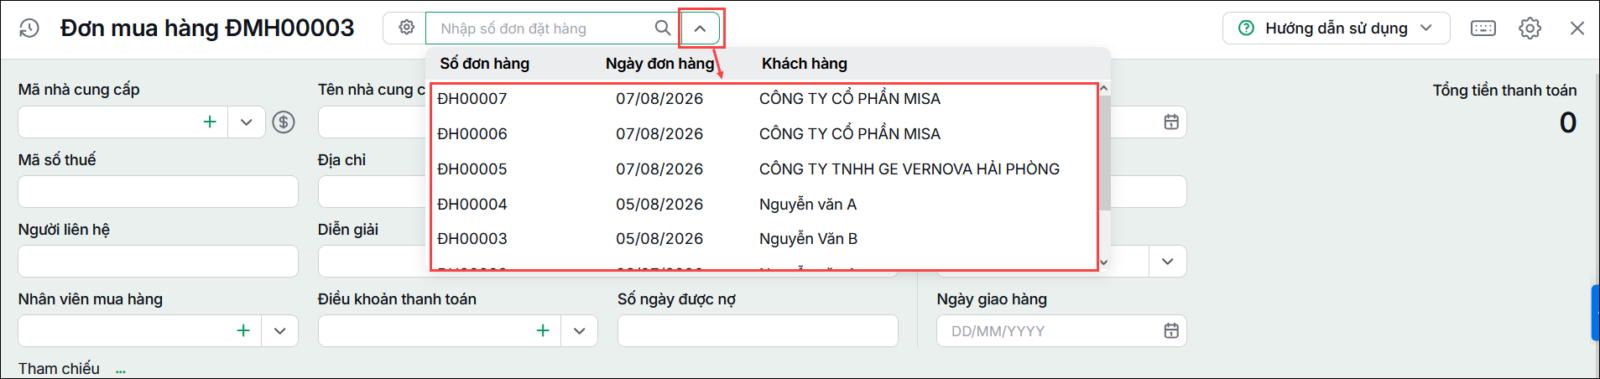This screenshot has width=1600, height=379.
Task: Click the blue side tab at the right edge
Action: tap(1596, 313)
